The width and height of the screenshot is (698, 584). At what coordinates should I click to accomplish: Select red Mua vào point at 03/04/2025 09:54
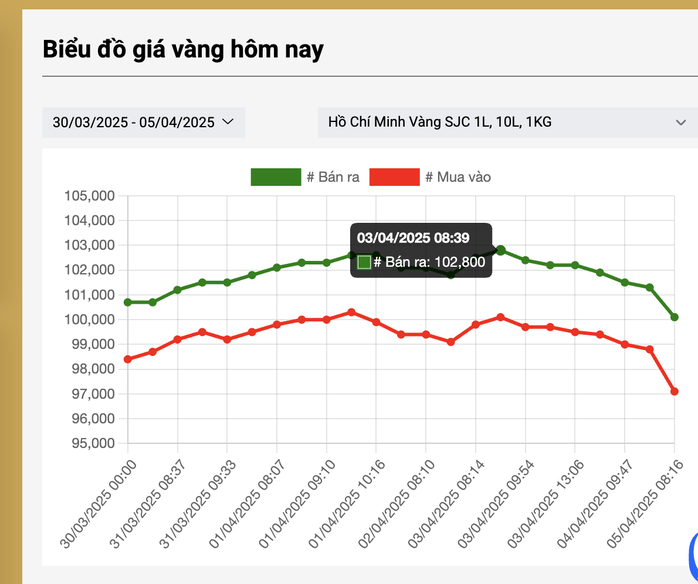click(x=525, y=327)
